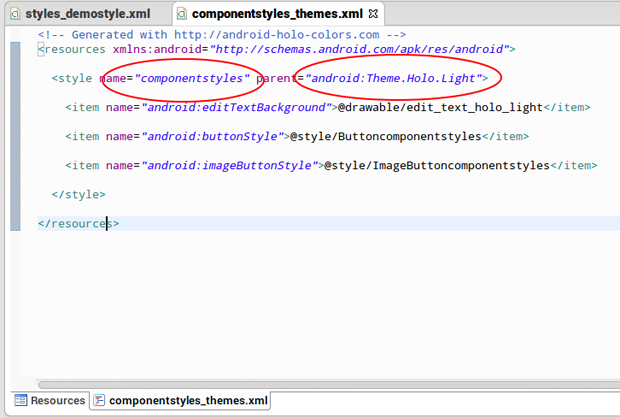Screen dimensions: 620x418
Task: Close the componentstyles_themes.xml tab
Action: click(373, 14)
